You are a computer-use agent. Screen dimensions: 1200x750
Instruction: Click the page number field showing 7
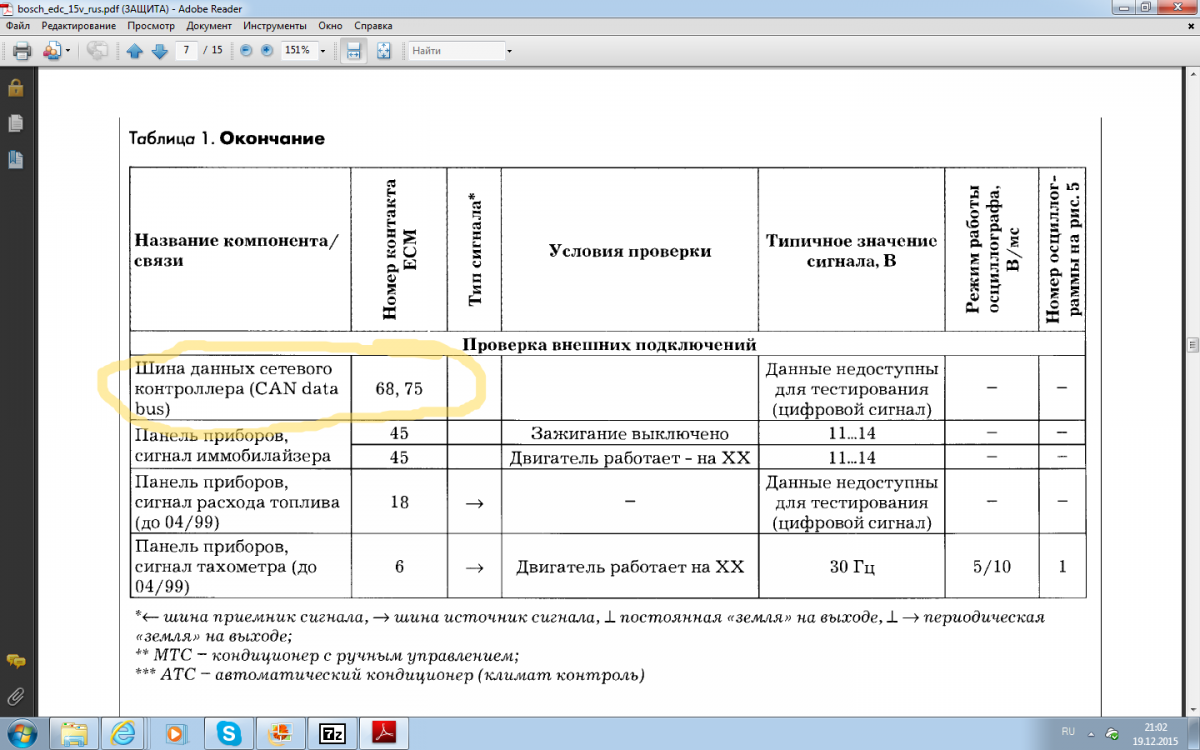[186, 50]
